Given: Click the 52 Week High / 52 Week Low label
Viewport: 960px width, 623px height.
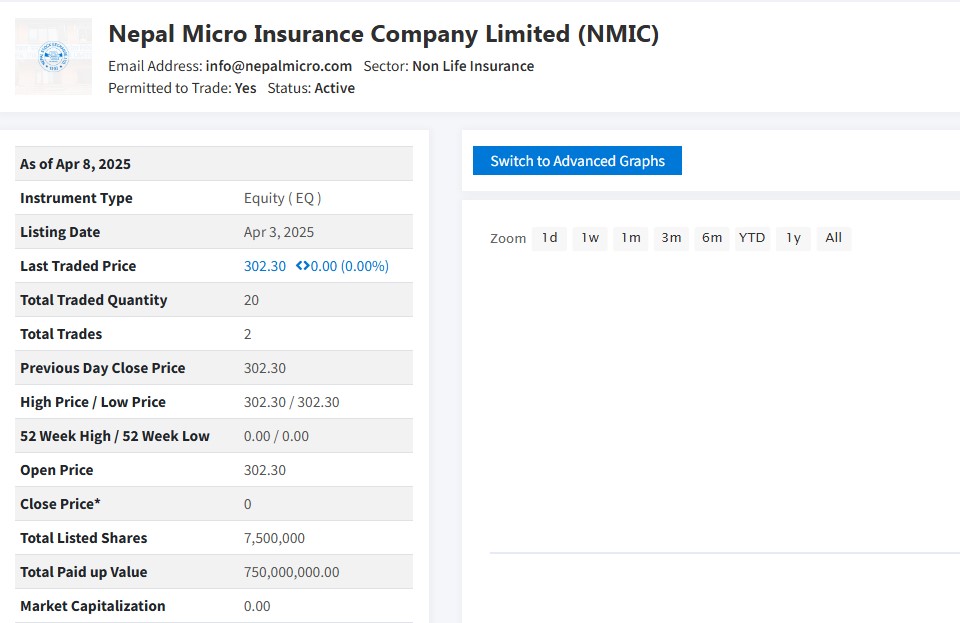Looking at the screenshot, I should tap(115, 436).
